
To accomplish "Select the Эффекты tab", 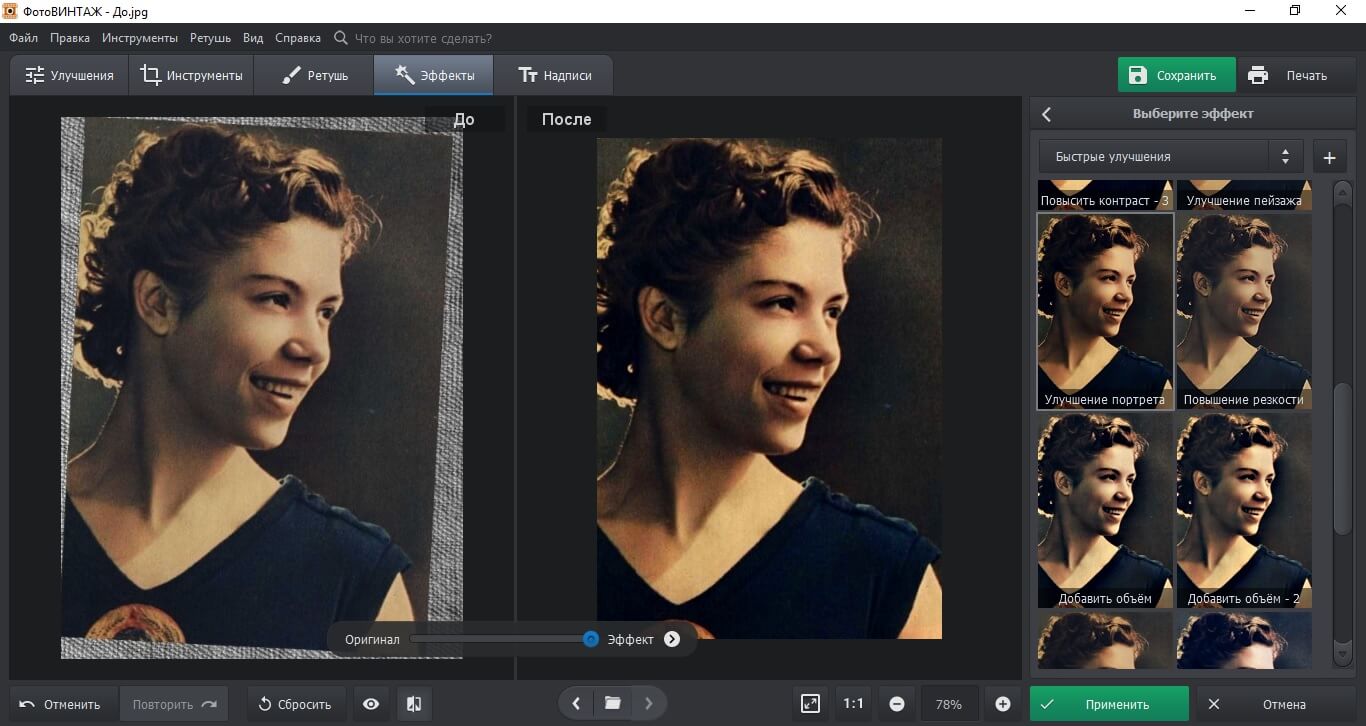I will click(434, 75).
